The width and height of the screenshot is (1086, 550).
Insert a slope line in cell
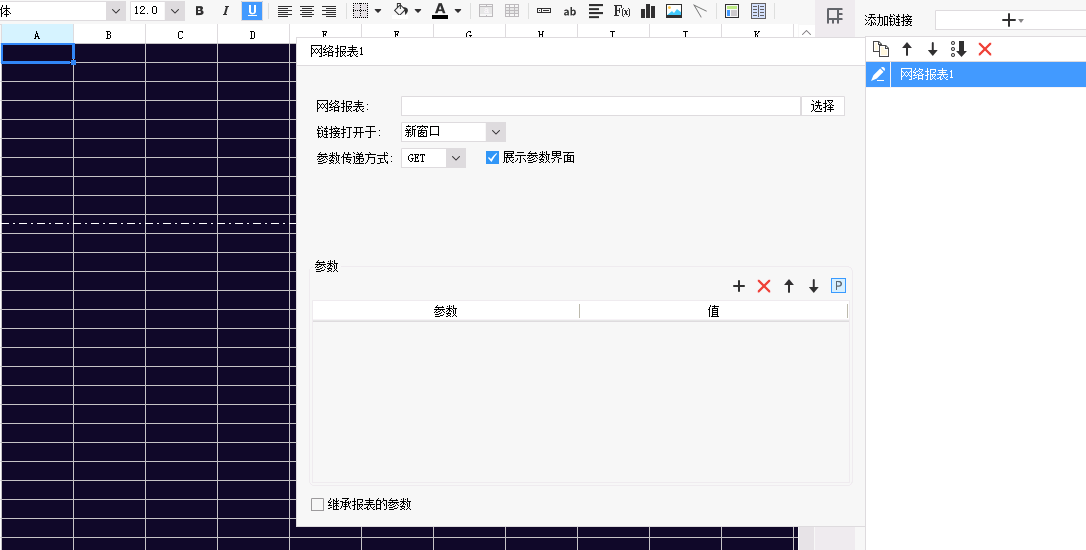click(700, 11)
